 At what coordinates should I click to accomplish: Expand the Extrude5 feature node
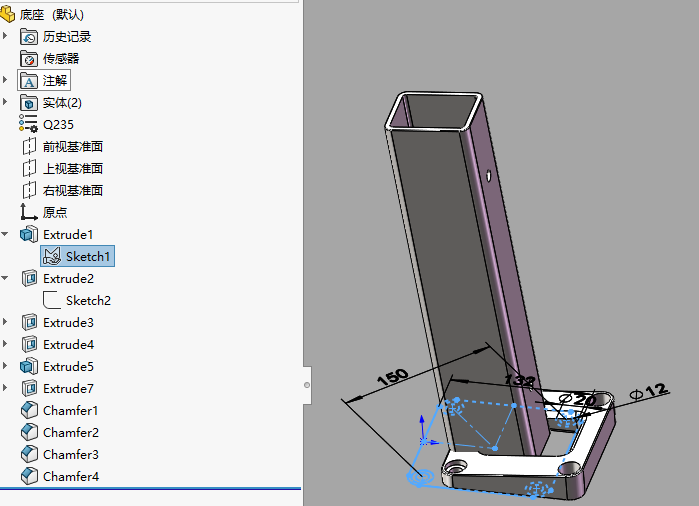[x=5, y=365]
